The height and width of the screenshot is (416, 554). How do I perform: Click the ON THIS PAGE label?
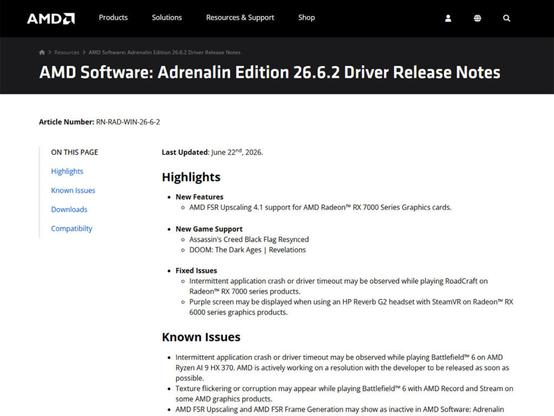pos(75,152)
